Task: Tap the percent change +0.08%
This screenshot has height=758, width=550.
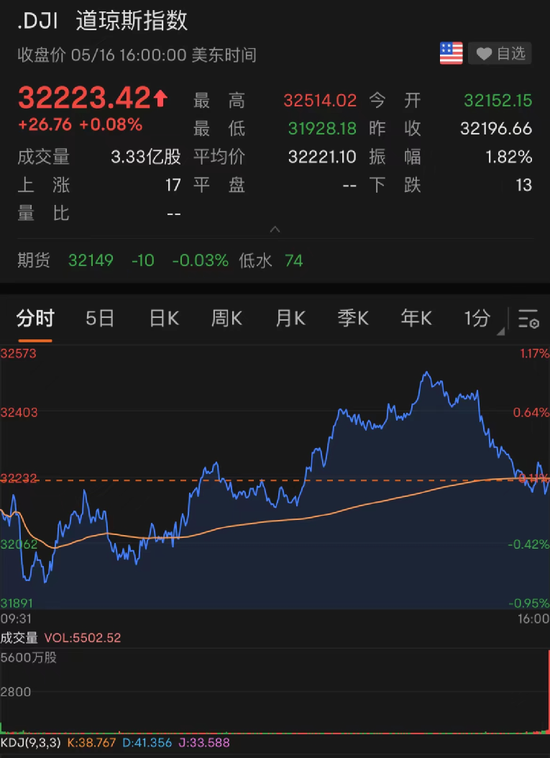Action: (x=111, y=125)
